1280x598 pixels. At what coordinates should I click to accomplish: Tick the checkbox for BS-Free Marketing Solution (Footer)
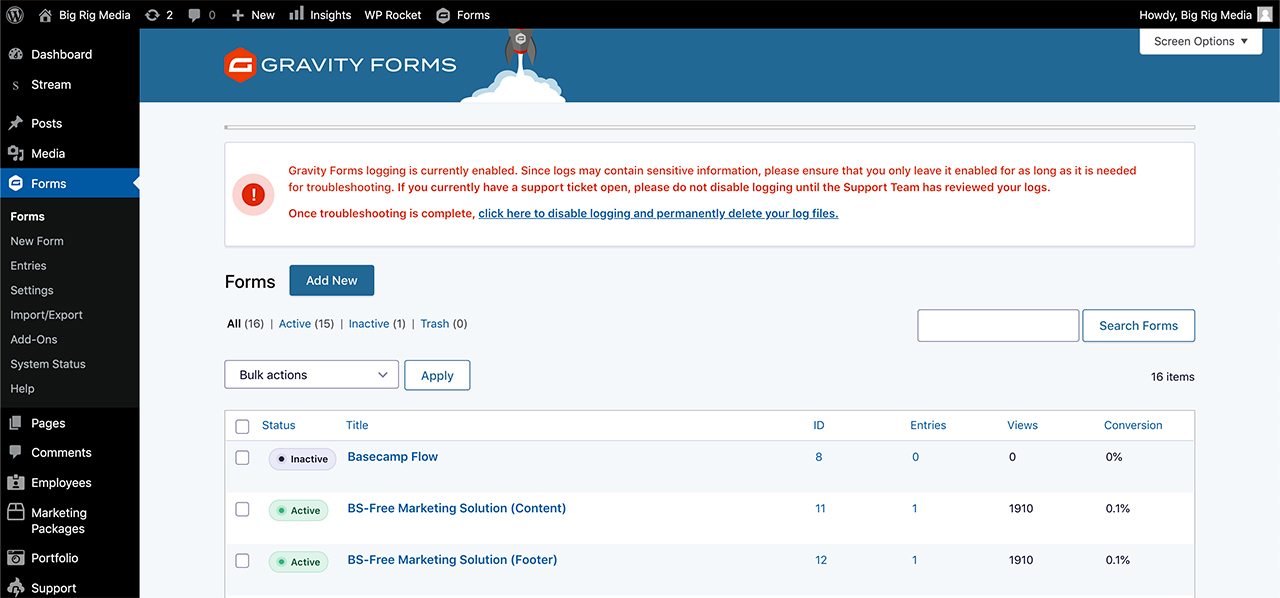coord(242,561)
